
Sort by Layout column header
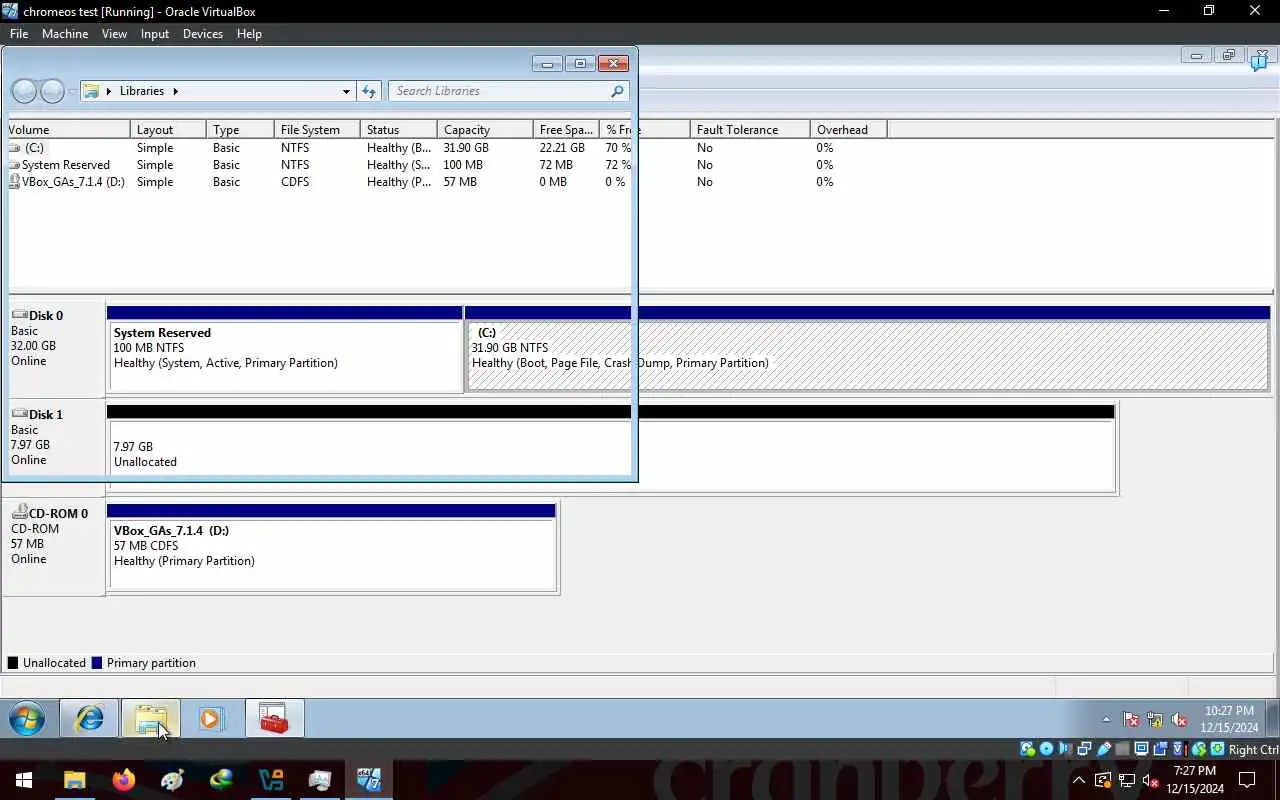168,130
